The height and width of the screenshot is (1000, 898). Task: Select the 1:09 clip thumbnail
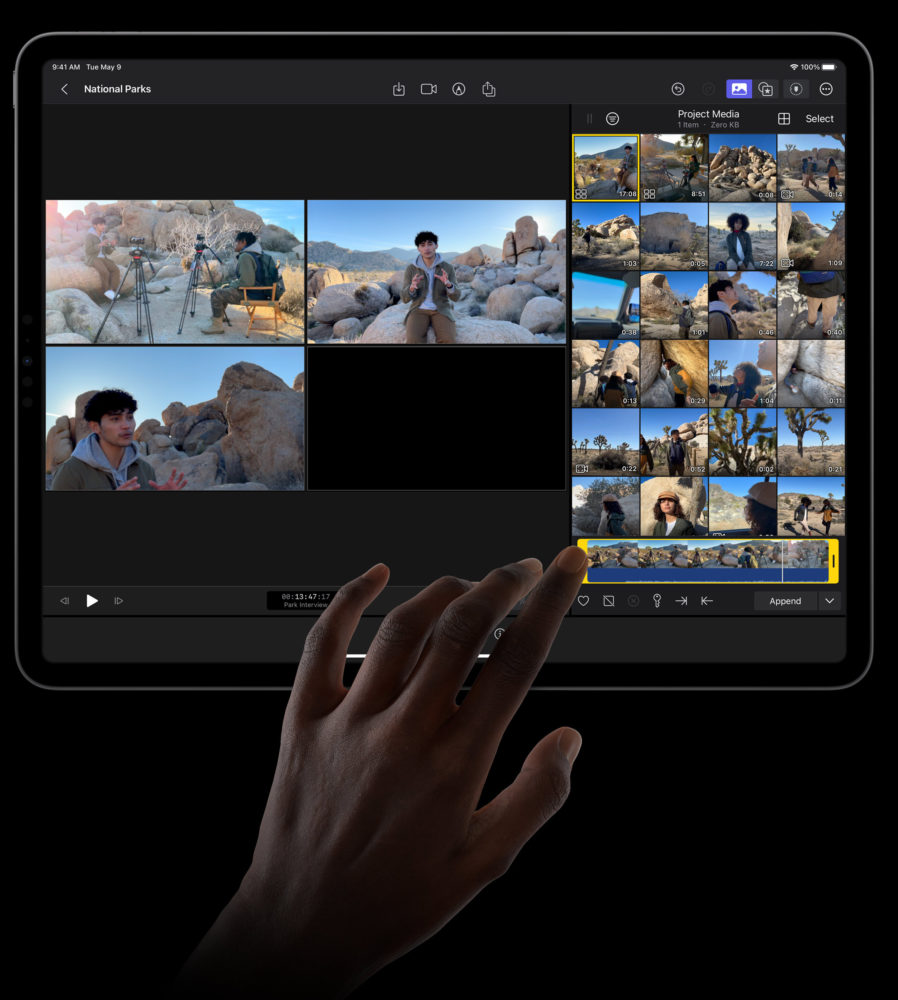point(811,237)
